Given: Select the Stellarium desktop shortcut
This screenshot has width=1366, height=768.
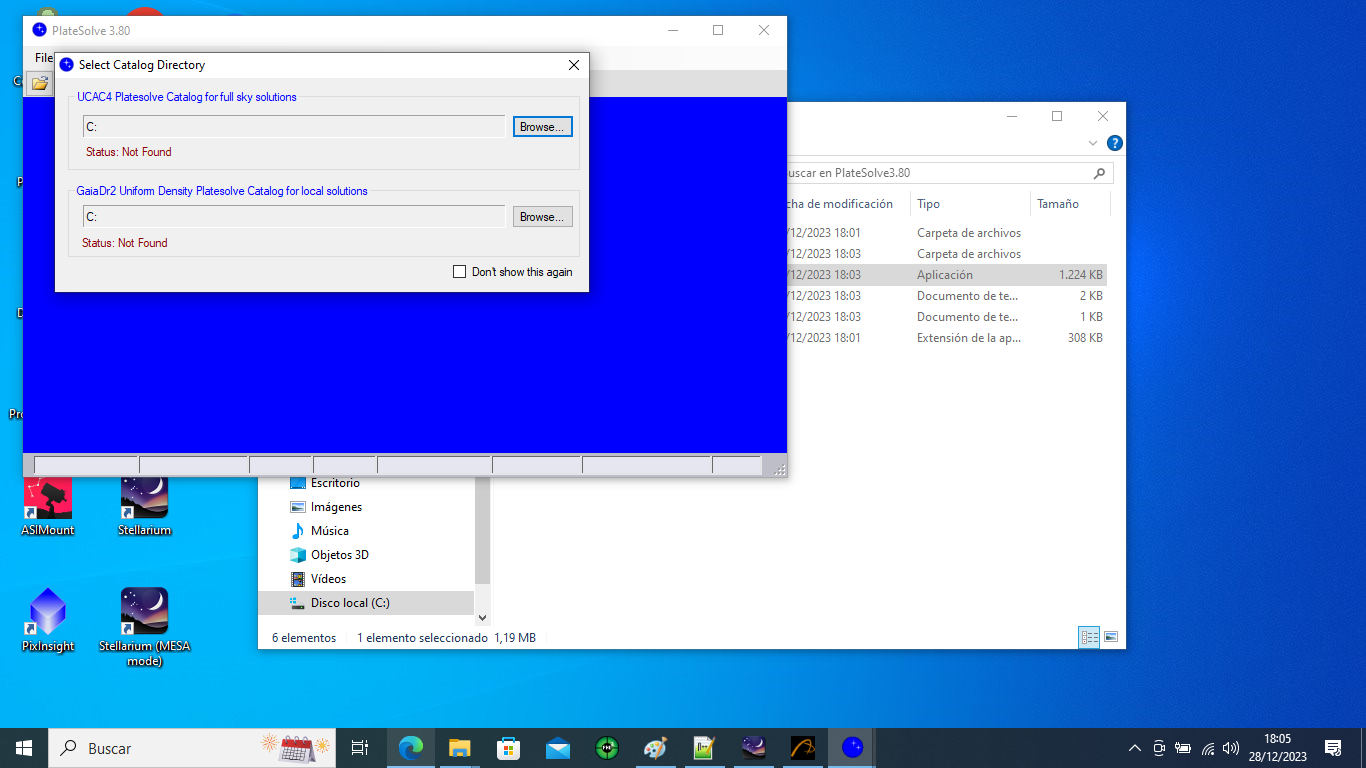Looking at the screenshot, I should click(144, 506).
